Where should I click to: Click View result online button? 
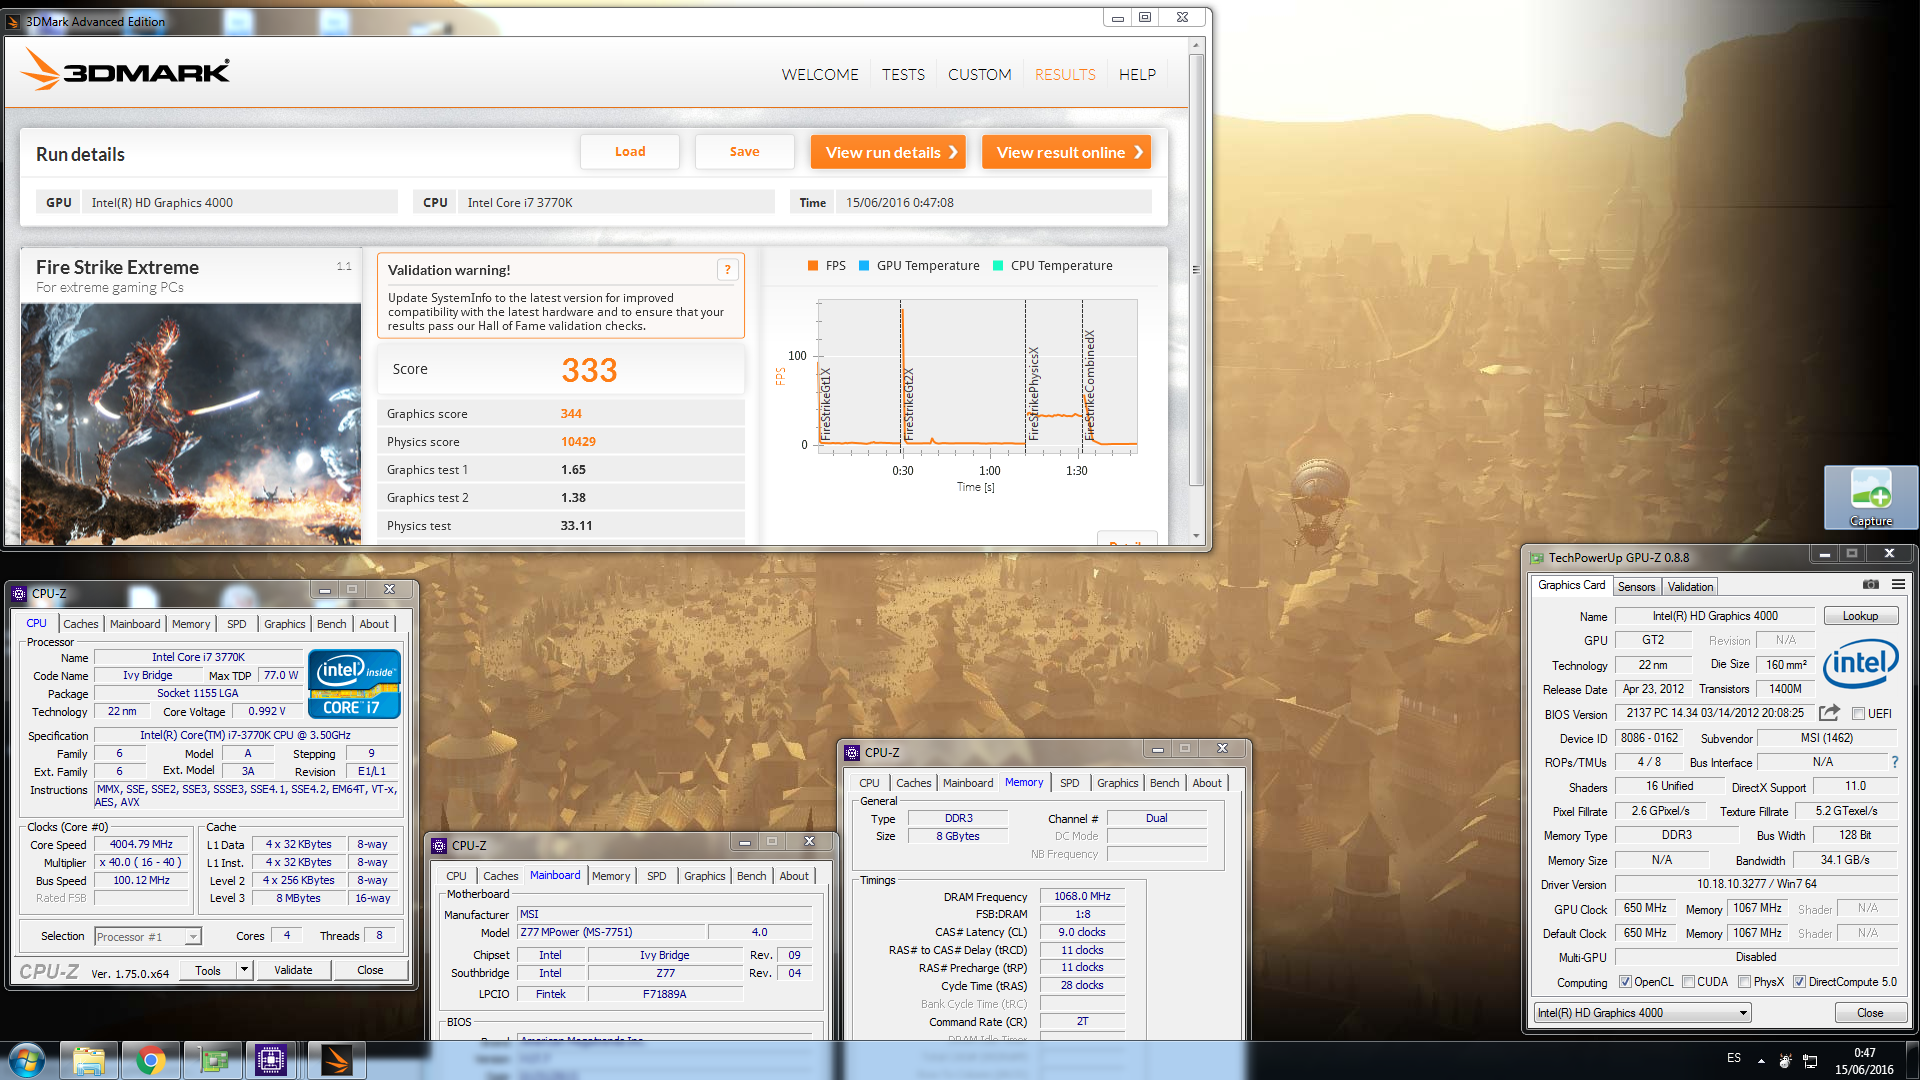pos(1066,152)
